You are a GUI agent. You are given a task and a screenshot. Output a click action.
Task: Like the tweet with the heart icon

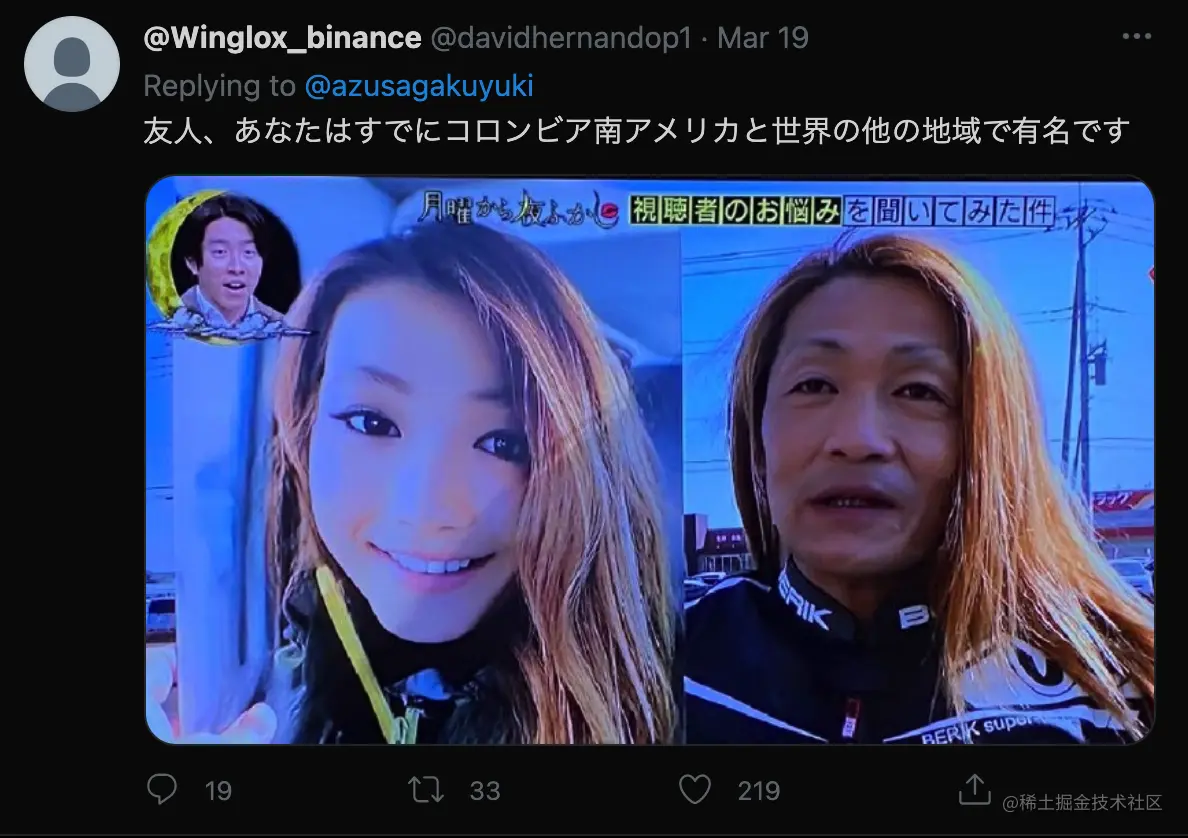tap(695, 790)
